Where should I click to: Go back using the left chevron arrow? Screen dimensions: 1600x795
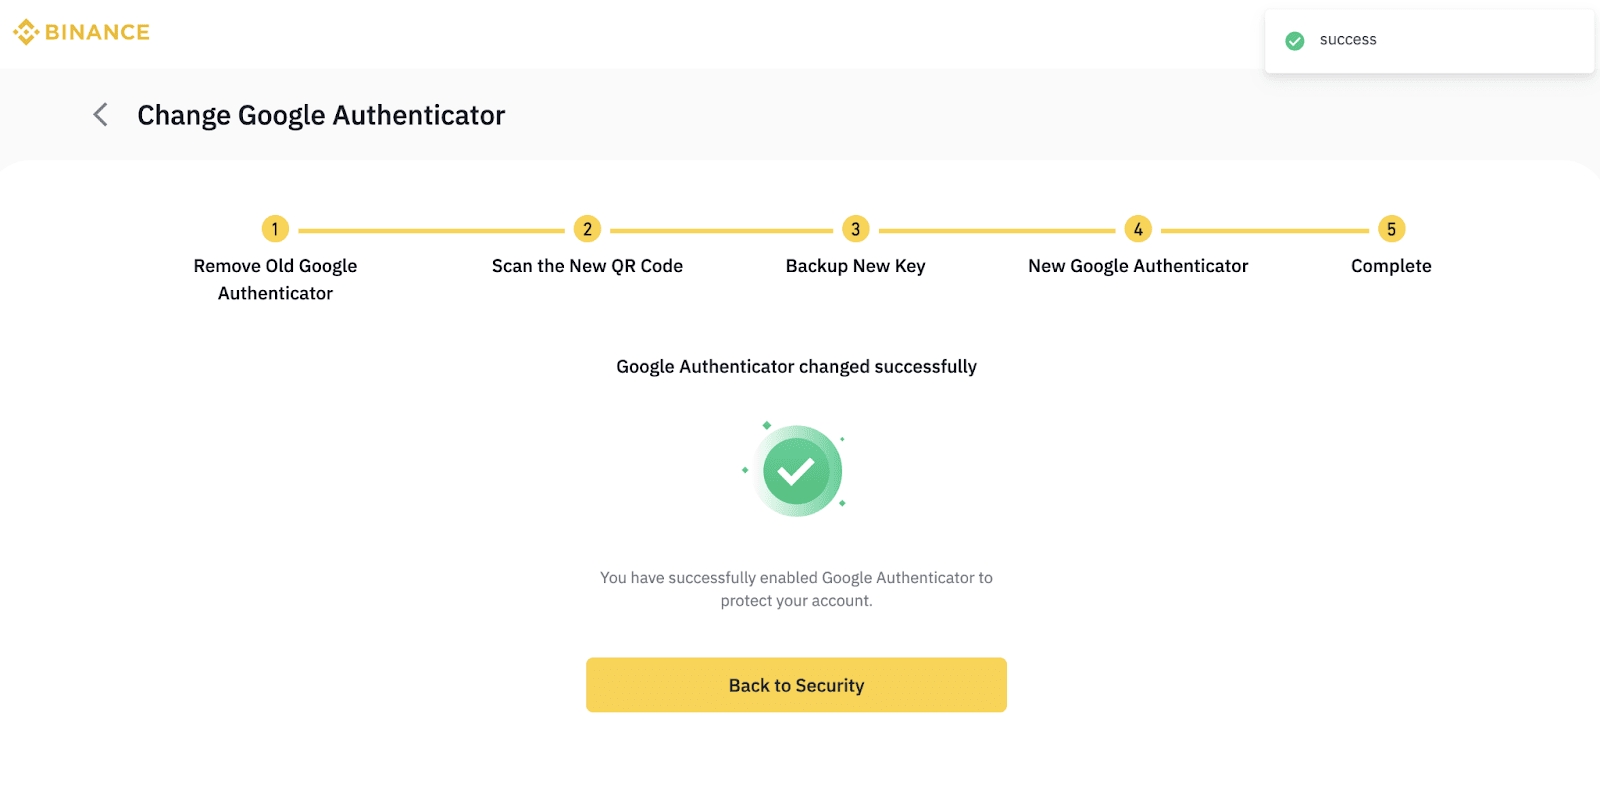point(100,115)
